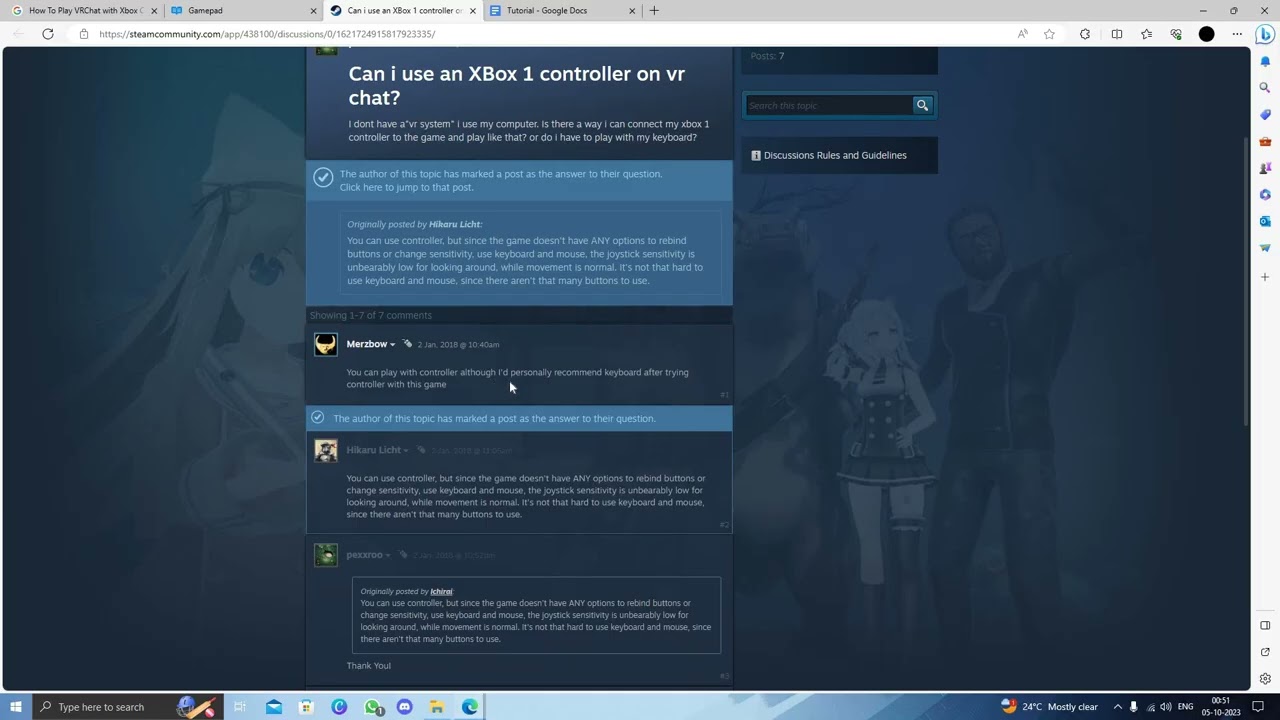Open the sidebar Outlook icon
The width and height of the screenshot is (1280, 720).
point(1265,221)
